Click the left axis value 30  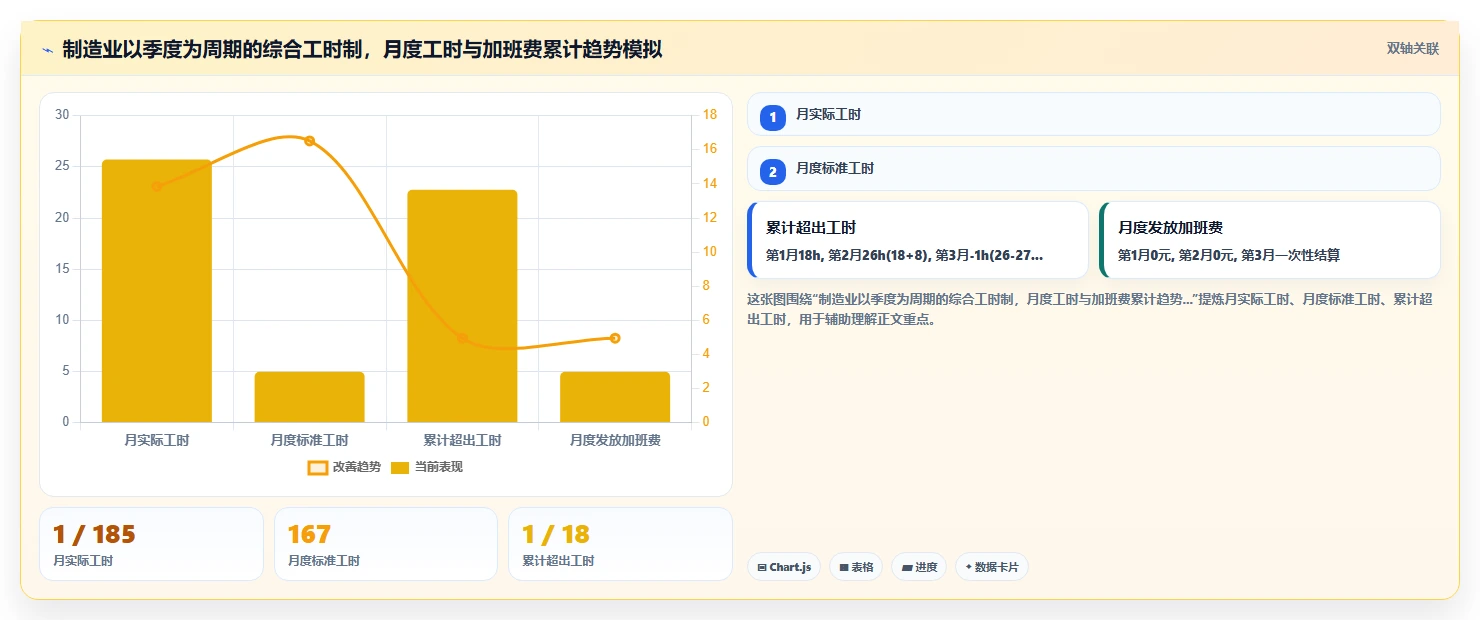coord(62,115)
